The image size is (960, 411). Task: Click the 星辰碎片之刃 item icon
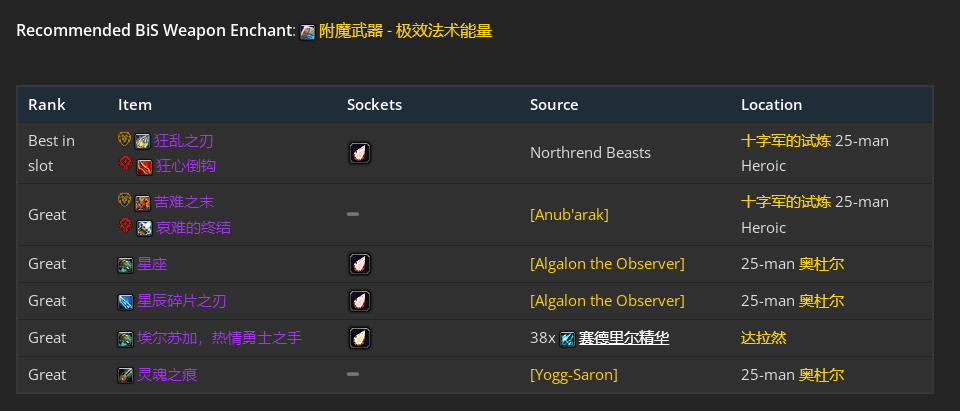125,301
